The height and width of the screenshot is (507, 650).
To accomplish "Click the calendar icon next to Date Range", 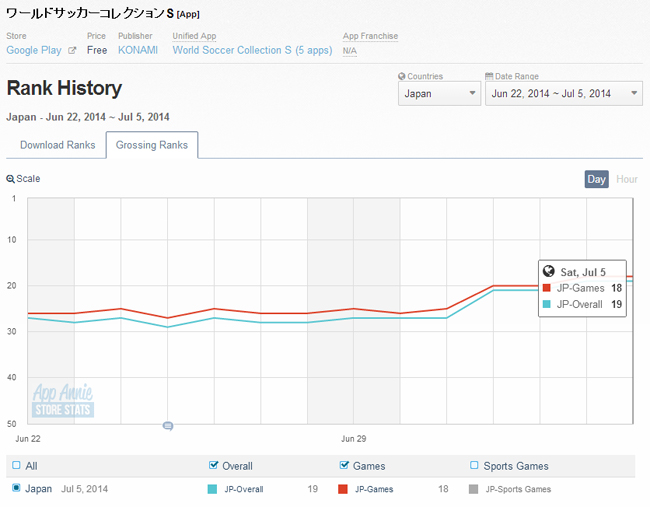I will pyautogui.click(x=489, y=76).
